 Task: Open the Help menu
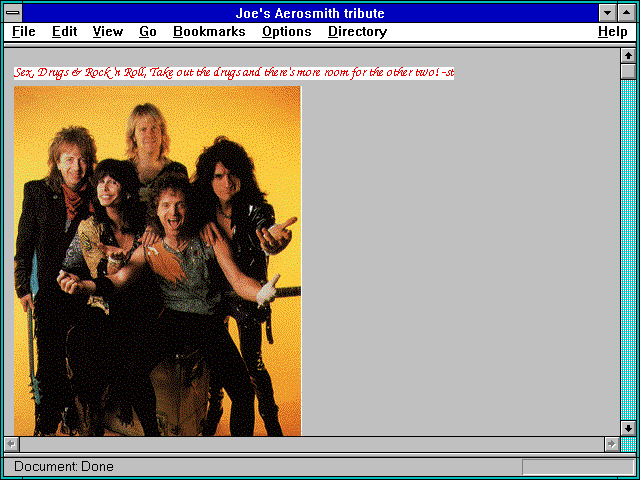(x=613, y=32)
